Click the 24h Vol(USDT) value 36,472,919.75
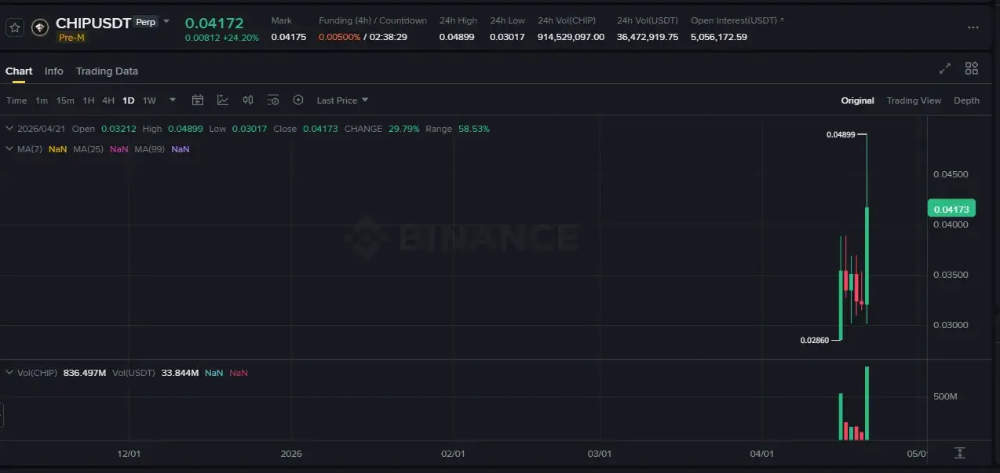Viewport: 1000px width, 473px height. 647,37
